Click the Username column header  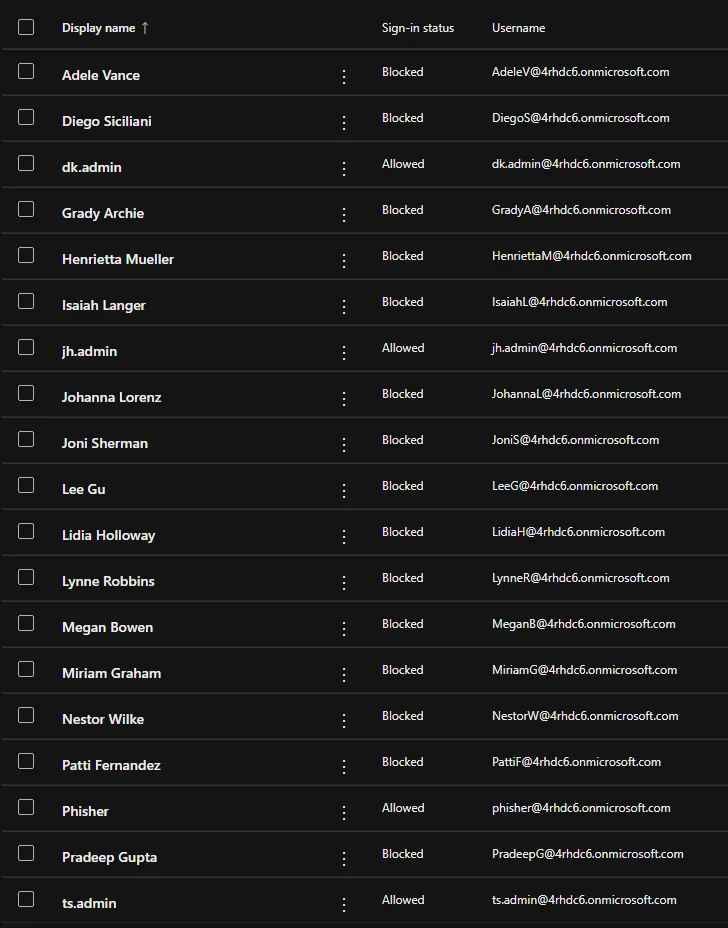coord(518,28)
